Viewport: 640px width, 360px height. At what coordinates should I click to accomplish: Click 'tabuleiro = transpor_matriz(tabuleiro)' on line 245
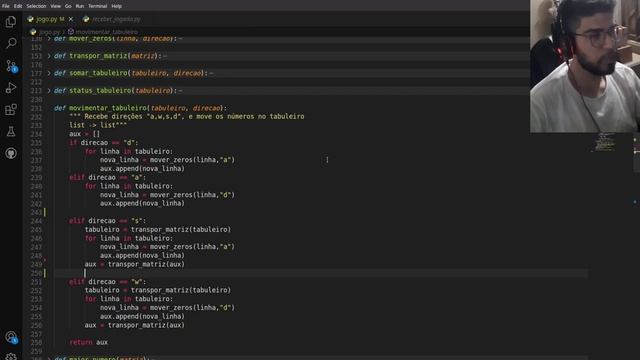(x=158, y=229)
